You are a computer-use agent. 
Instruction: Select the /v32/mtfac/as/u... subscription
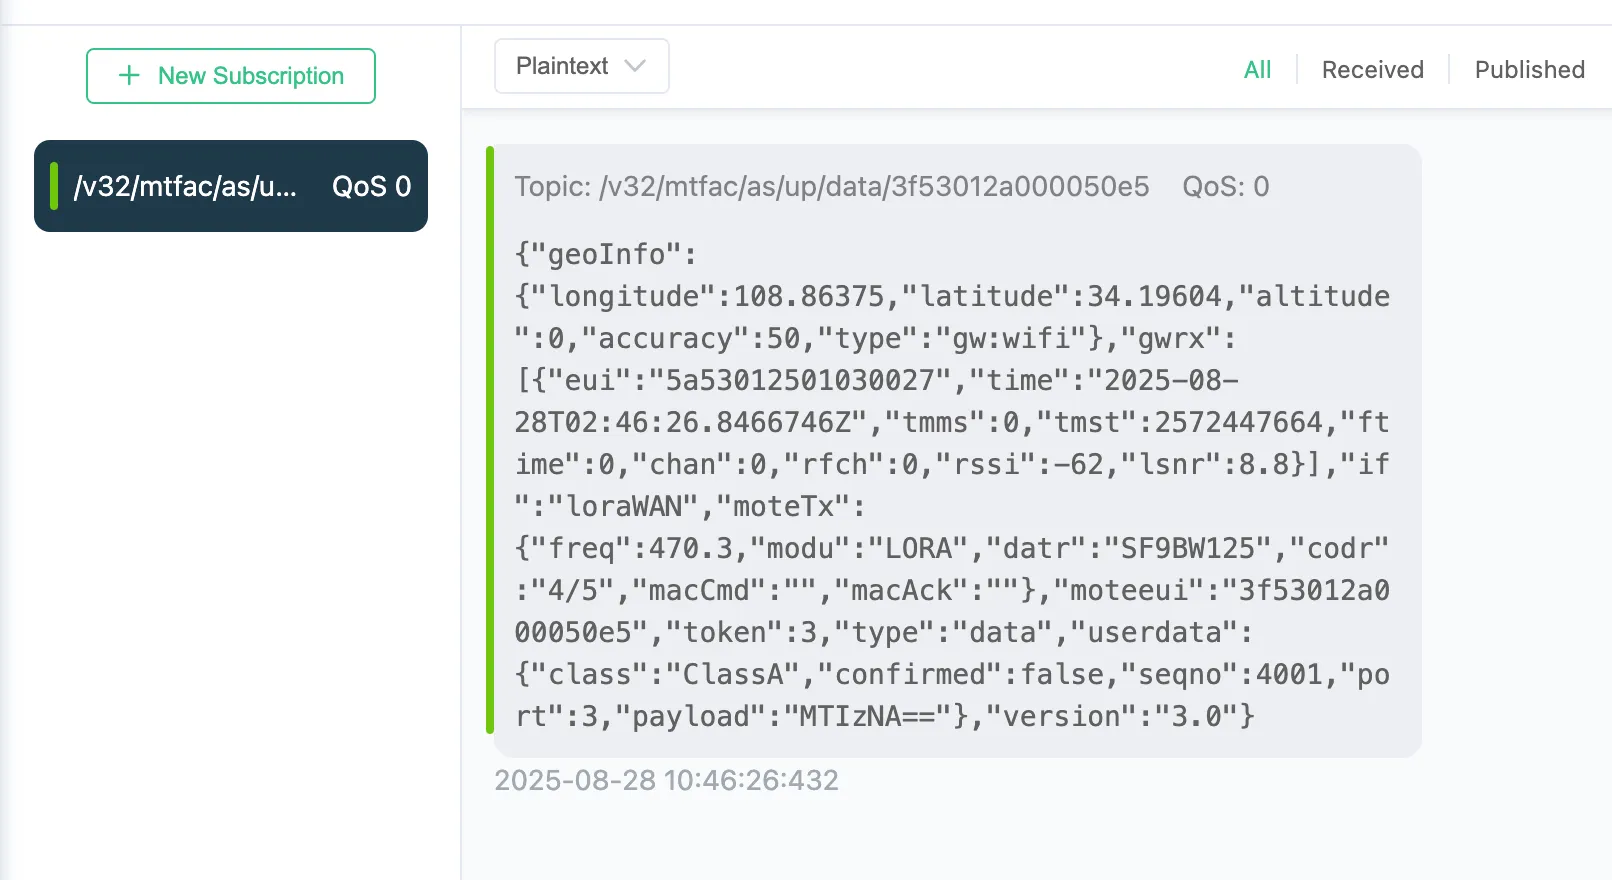pyautogui.click(x=186, y=187)
